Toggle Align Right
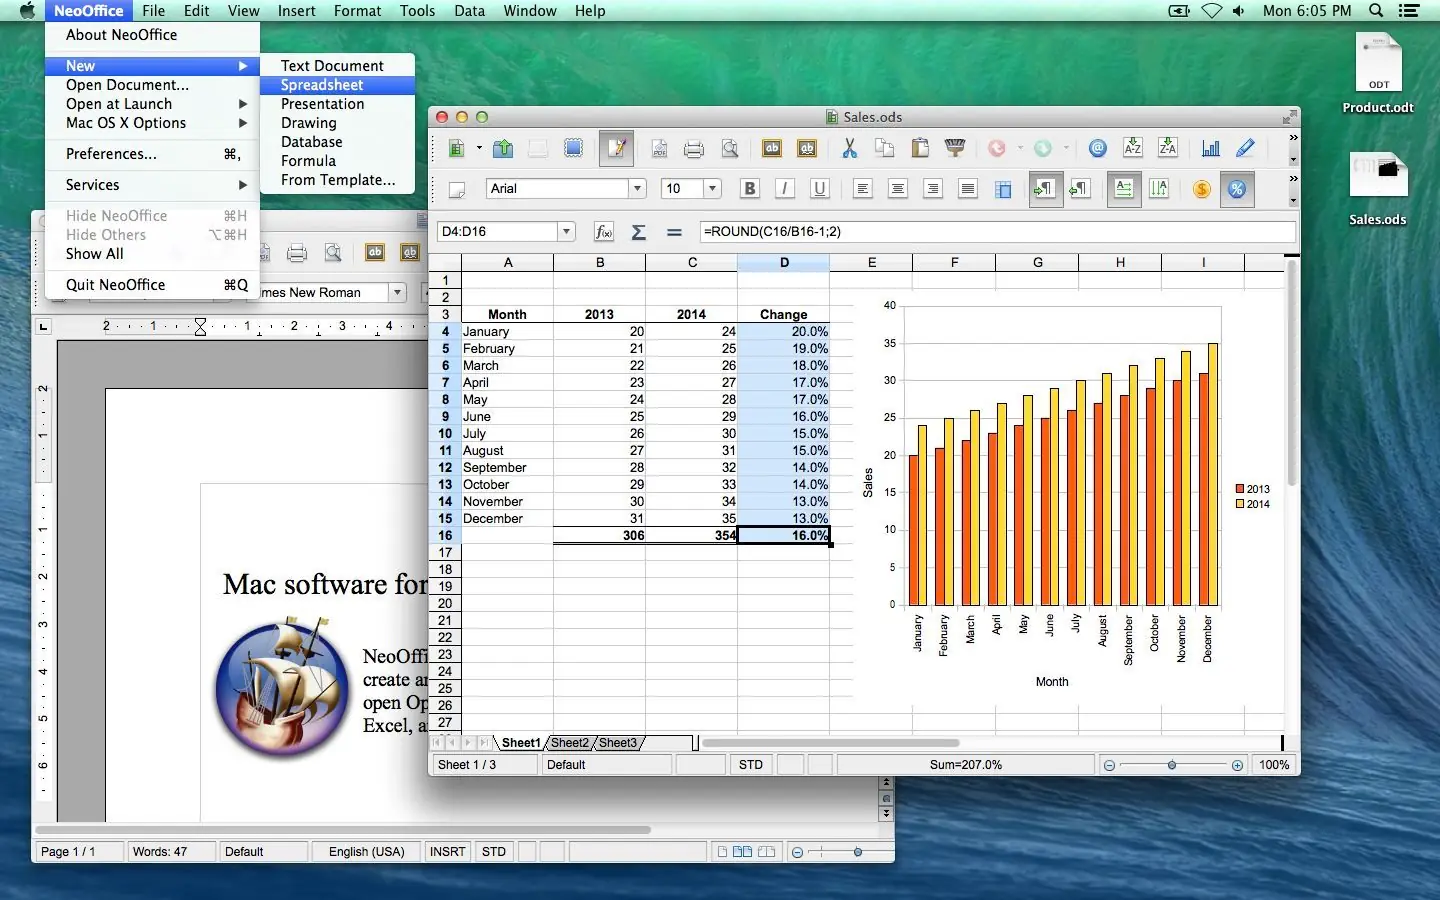The image size is (1440, 900). pos(933,189)
